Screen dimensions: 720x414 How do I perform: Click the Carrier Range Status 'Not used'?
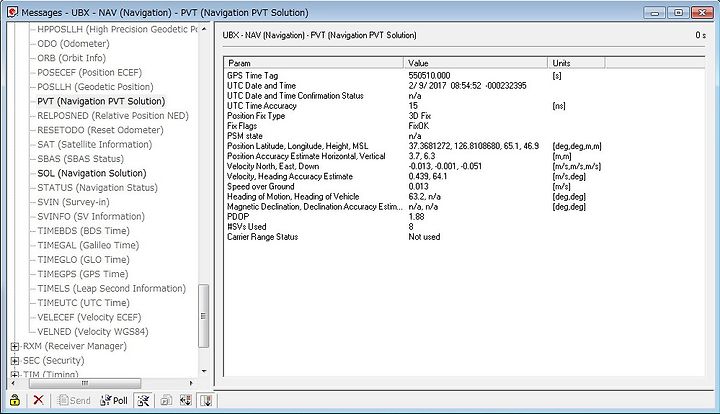424,237
